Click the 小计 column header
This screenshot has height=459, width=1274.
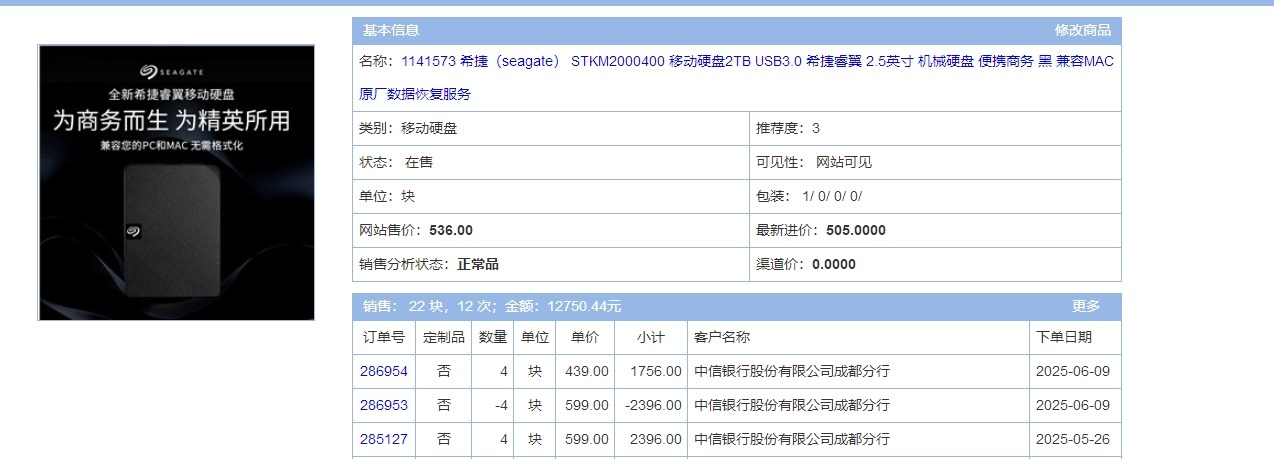point(651,337)
